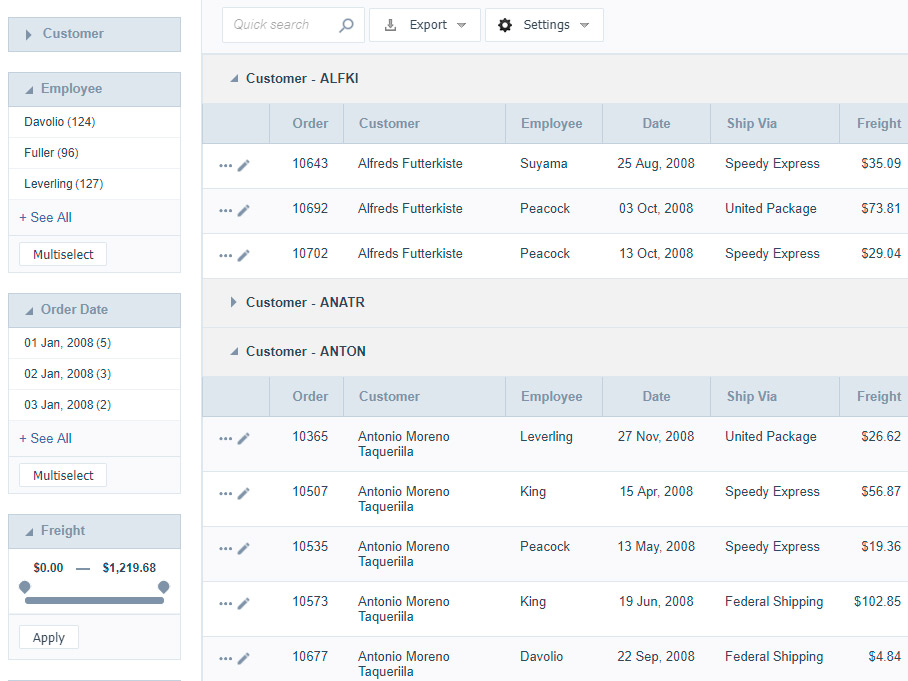Screen dimensions: 908x681
Task: Filter by employee Davolio (124)
Action: tap(60, 122)
